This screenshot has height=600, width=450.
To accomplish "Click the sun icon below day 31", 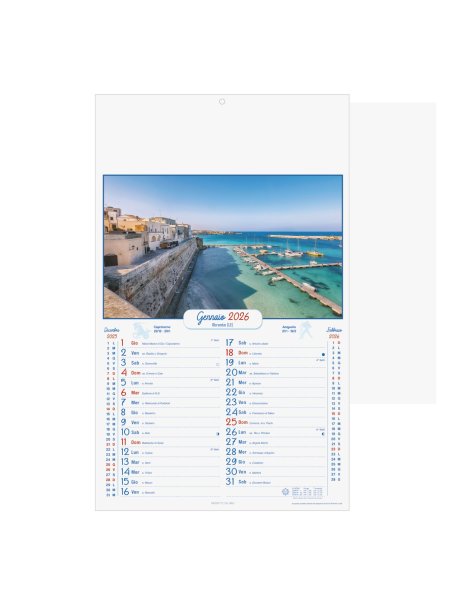I will point(285,492).
